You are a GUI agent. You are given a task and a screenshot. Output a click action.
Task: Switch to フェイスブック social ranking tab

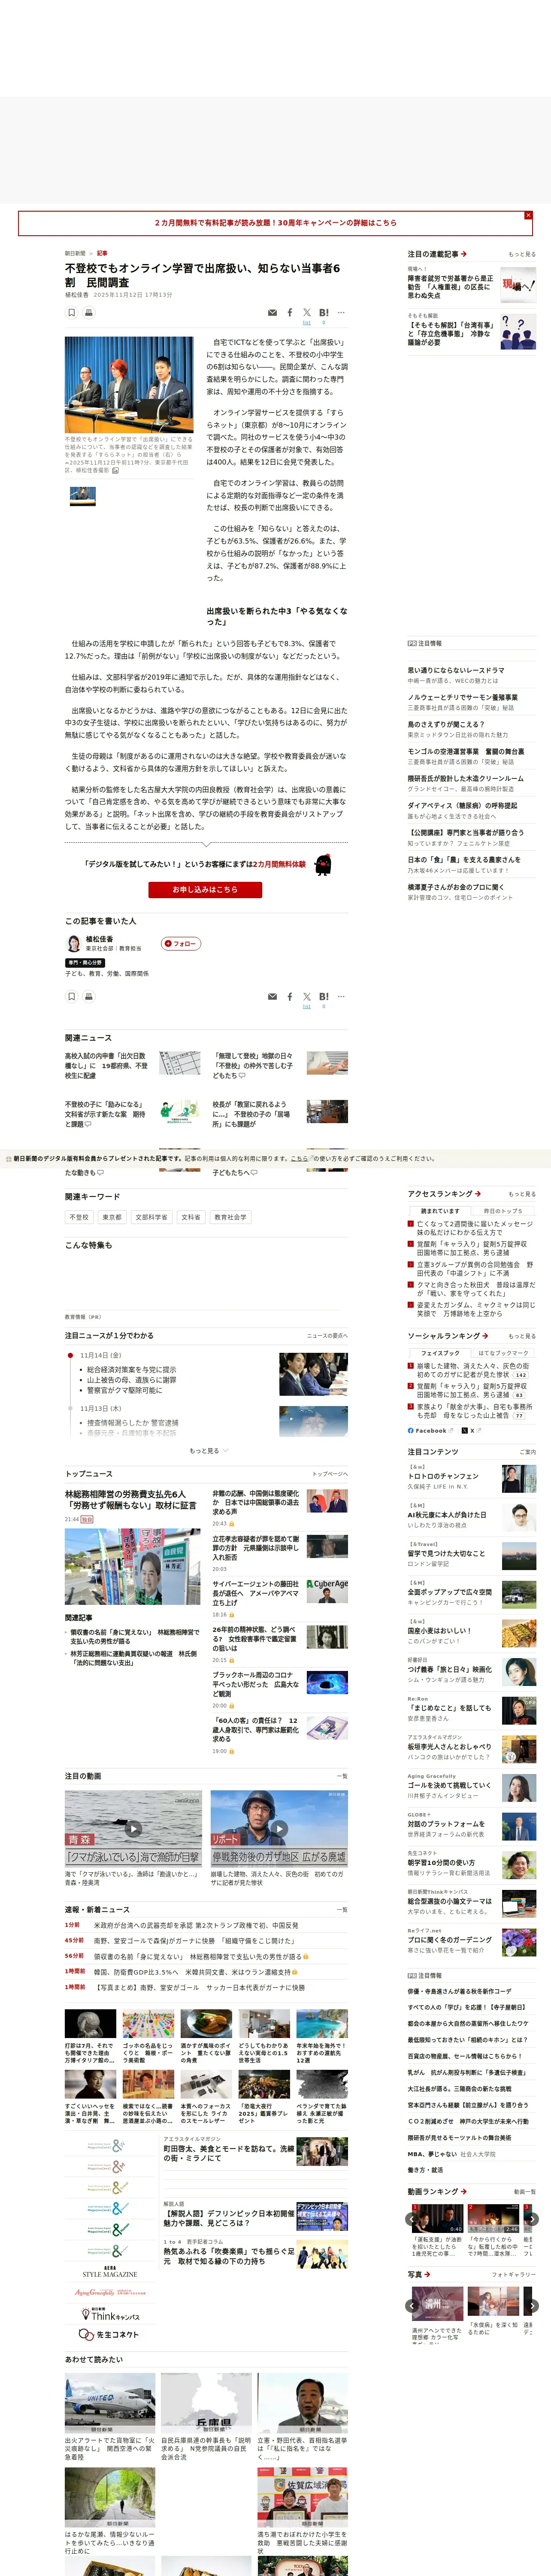pos(440,1353)
